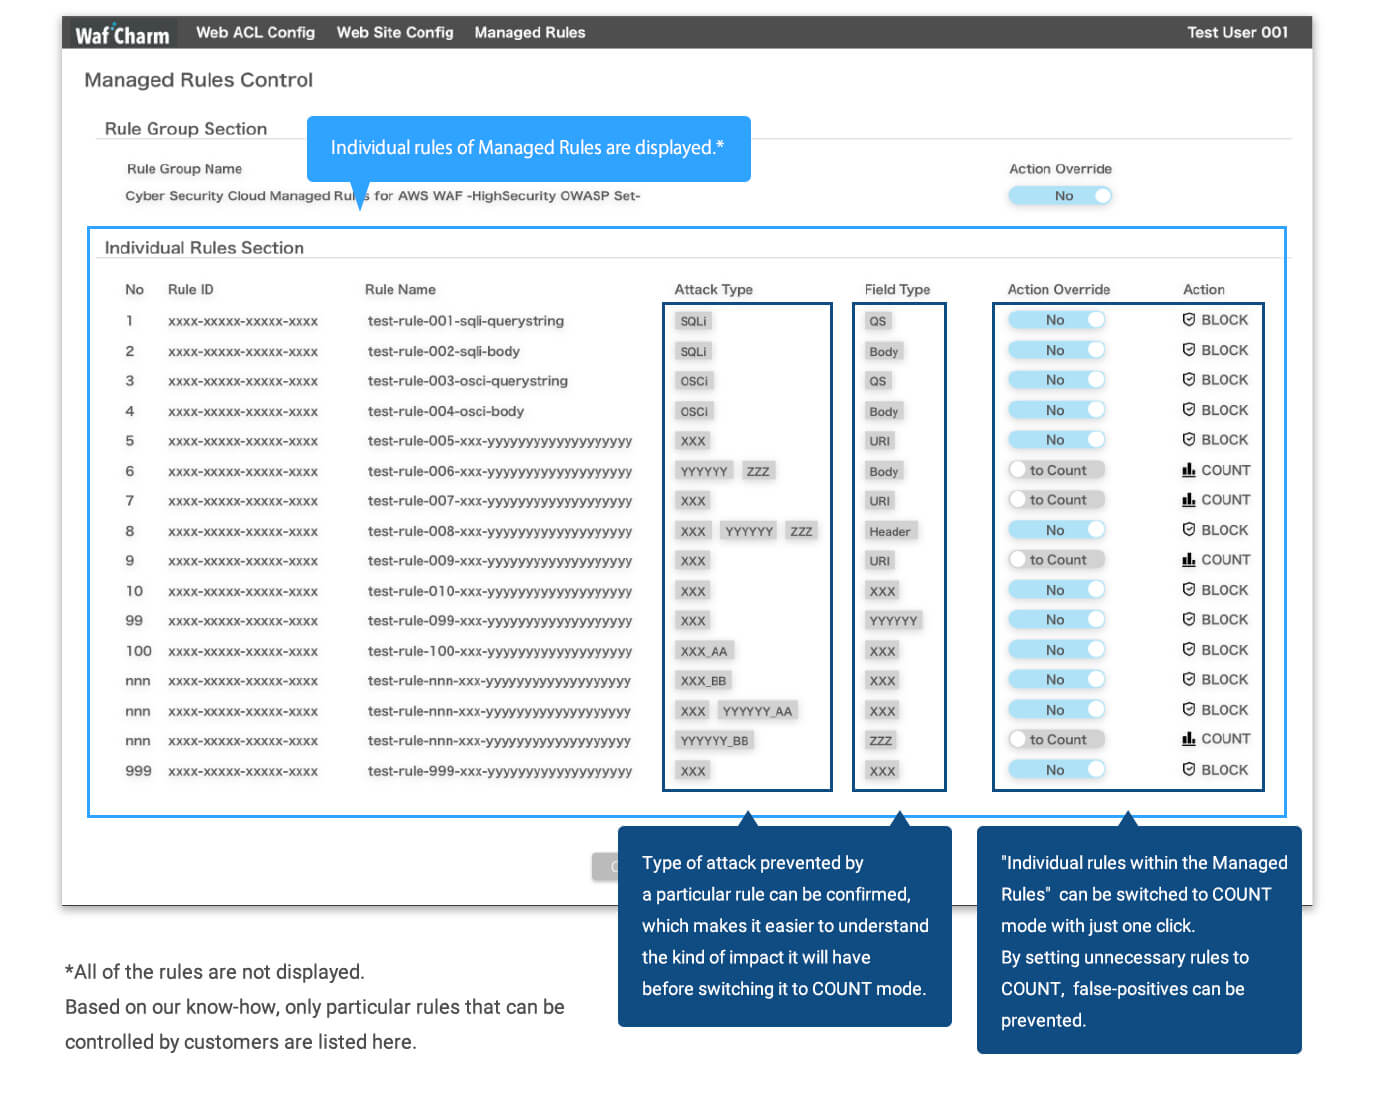Click the XXX_AA attack type tag

(704, 651)
